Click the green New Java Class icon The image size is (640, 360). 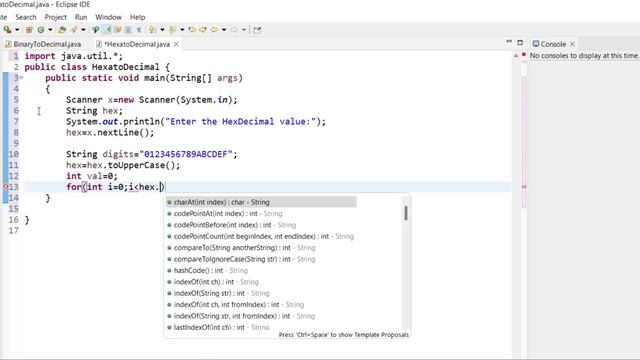tap(41, 30)
